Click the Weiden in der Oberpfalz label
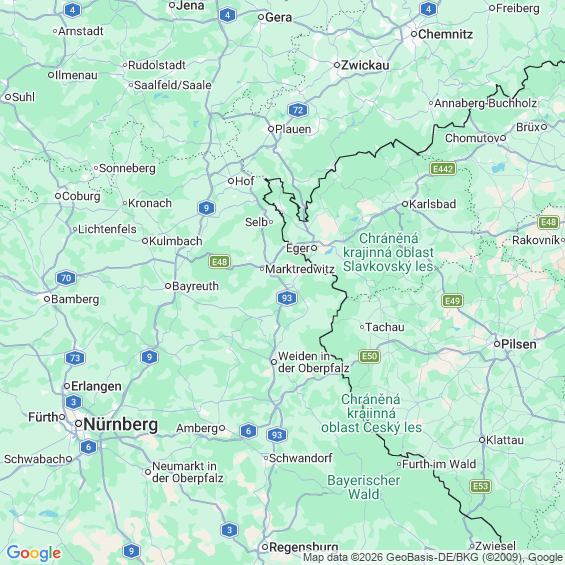Image resolution: width=565 pixels, height=565 pixels. point(313,362)
